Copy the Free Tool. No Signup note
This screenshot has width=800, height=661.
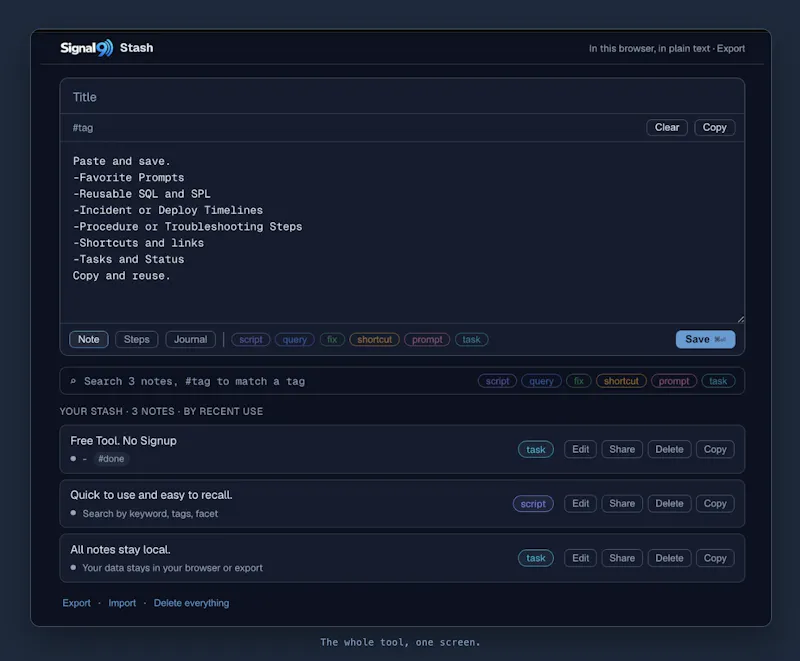[715, 449]
